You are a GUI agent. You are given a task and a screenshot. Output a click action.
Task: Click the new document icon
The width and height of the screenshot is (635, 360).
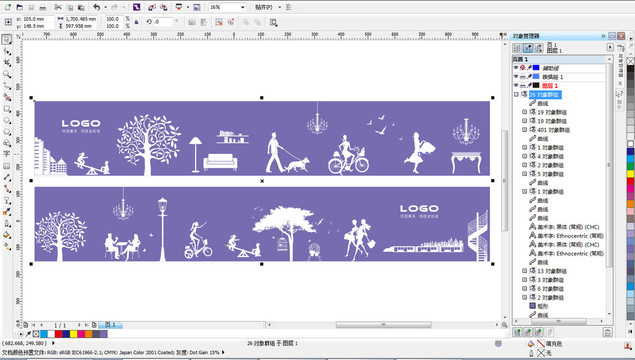(x=8, y=7)
